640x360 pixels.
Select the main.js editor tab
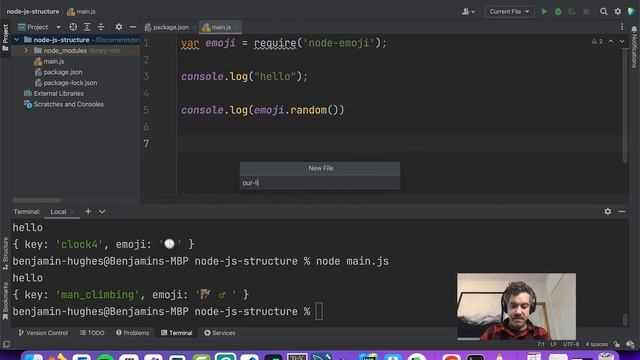pyautogui.click(x=220, y=27)
